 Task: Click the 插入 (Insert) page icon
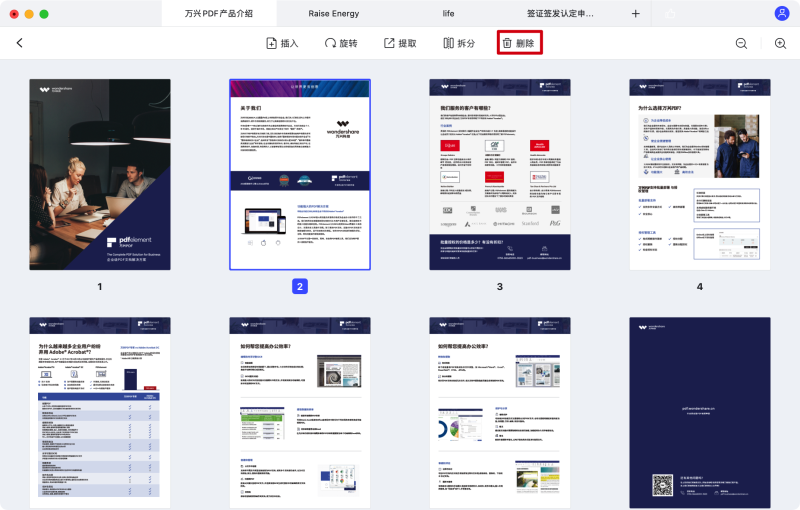click(x=271, y=44)
